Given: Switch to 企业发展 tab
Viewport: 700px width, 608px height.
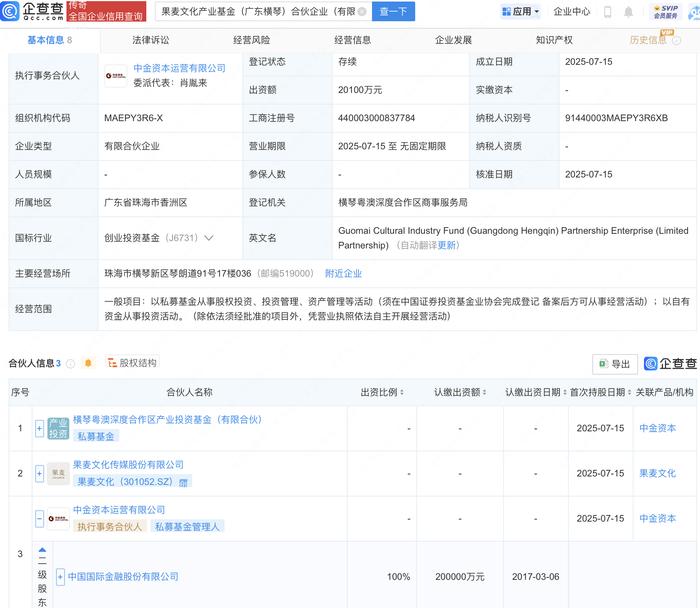Looking at the screenshot, I should [x=453, y=40].
